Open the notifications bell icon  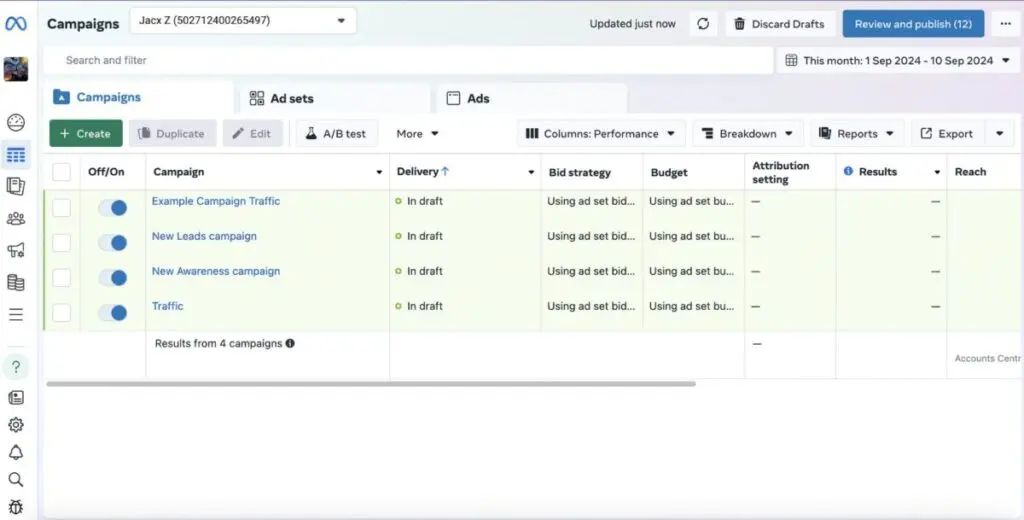pyautogui.click(x=16, y=452)
